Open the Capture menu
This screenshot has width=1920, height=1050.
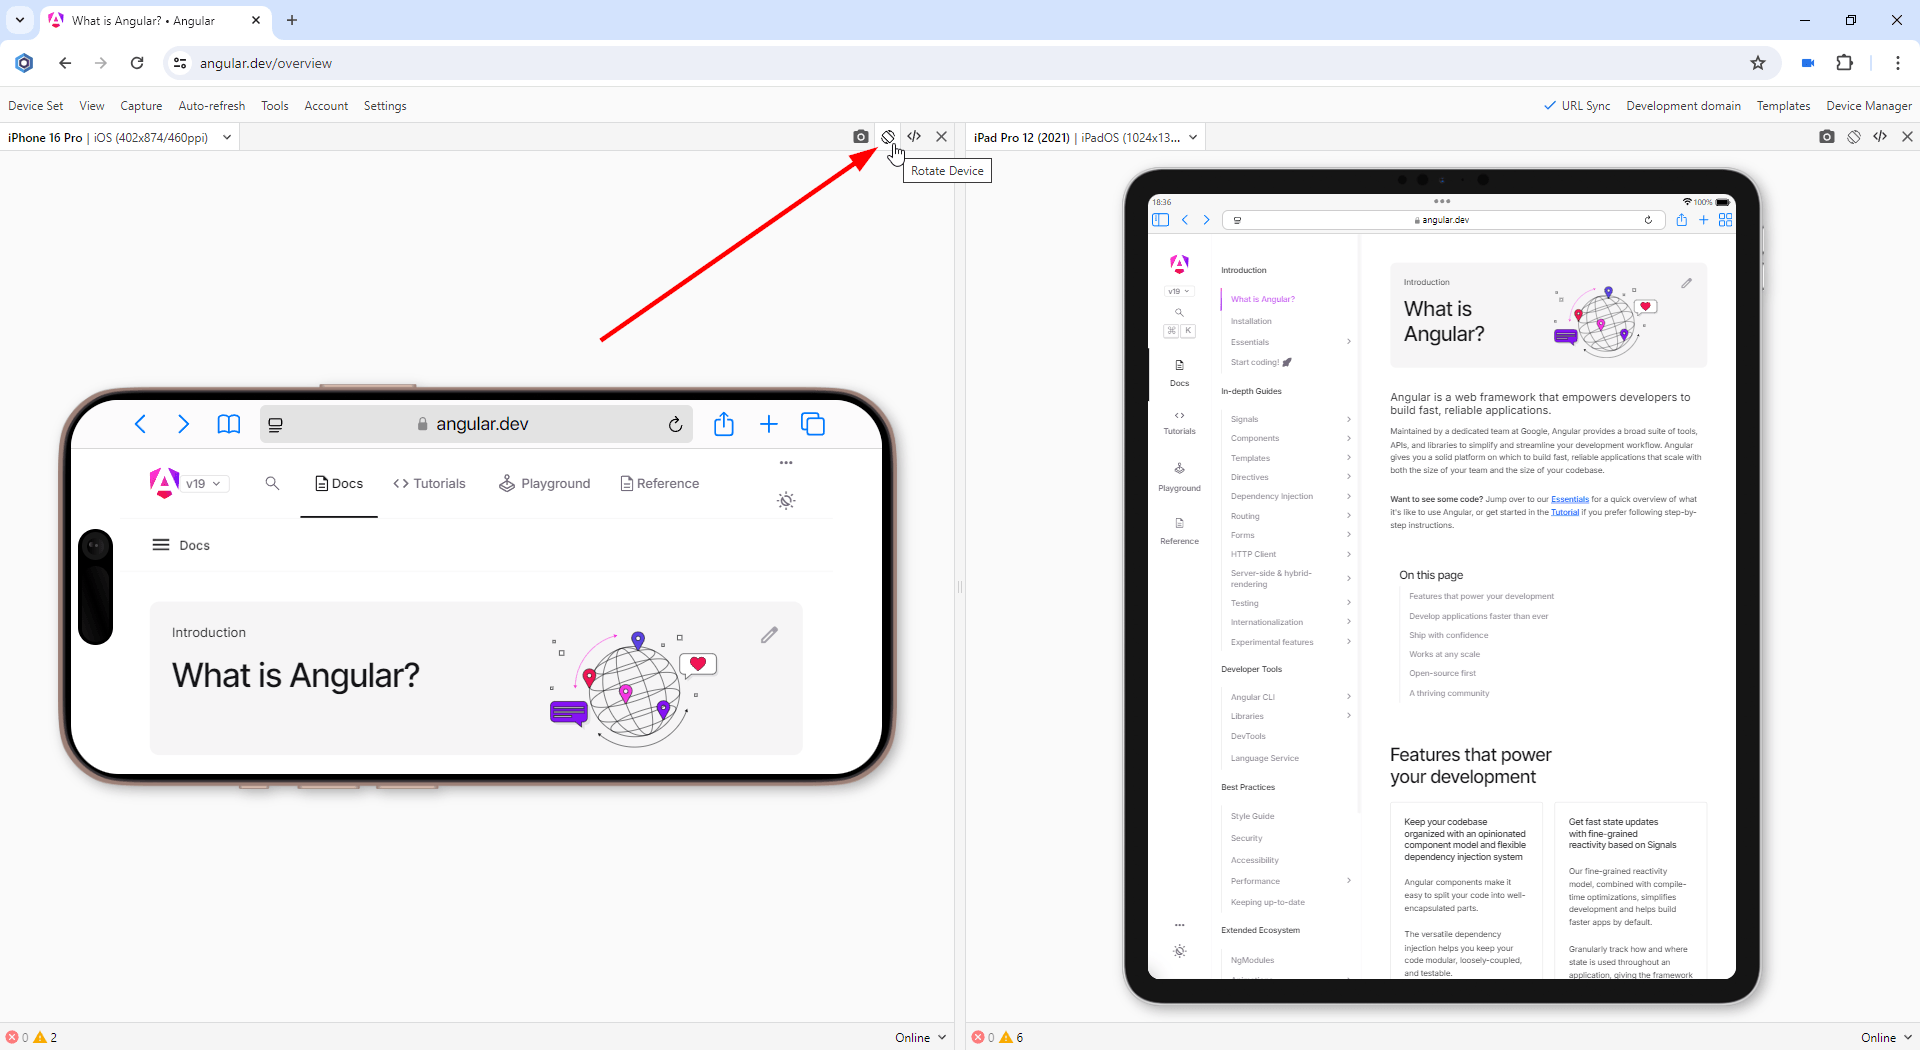click(x=141, y=106)
